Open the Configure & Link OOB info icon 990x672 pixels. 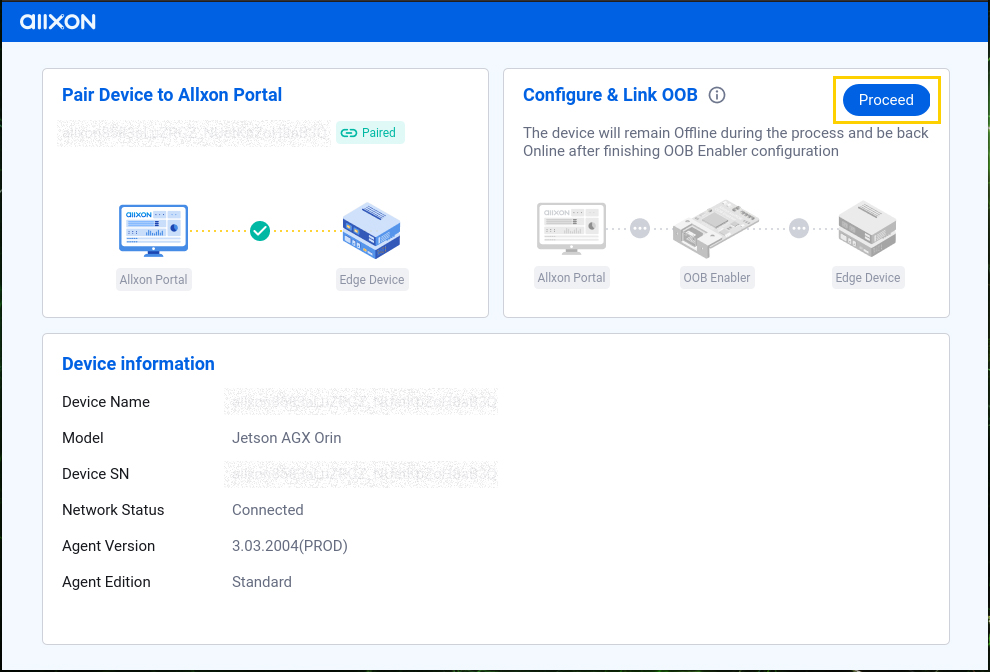coord(717,95)
